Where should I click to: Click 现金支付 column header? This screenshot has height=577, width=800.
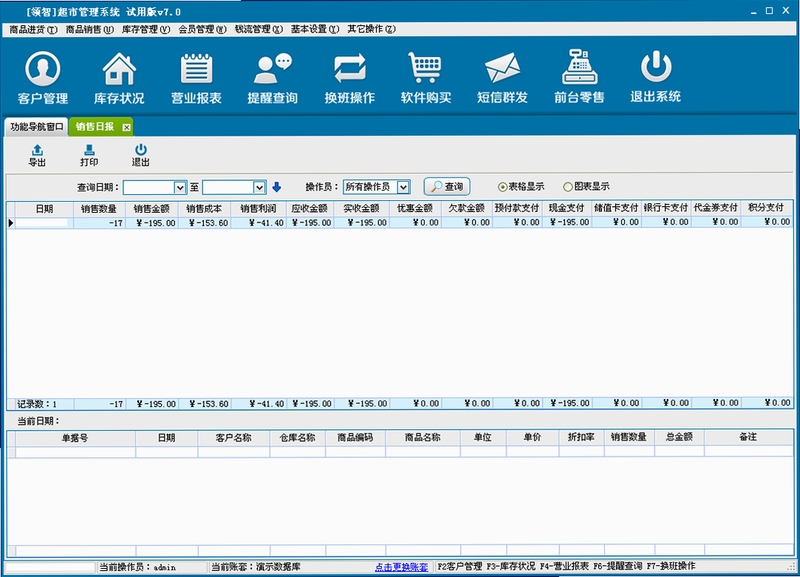click(x=566, y=208)
